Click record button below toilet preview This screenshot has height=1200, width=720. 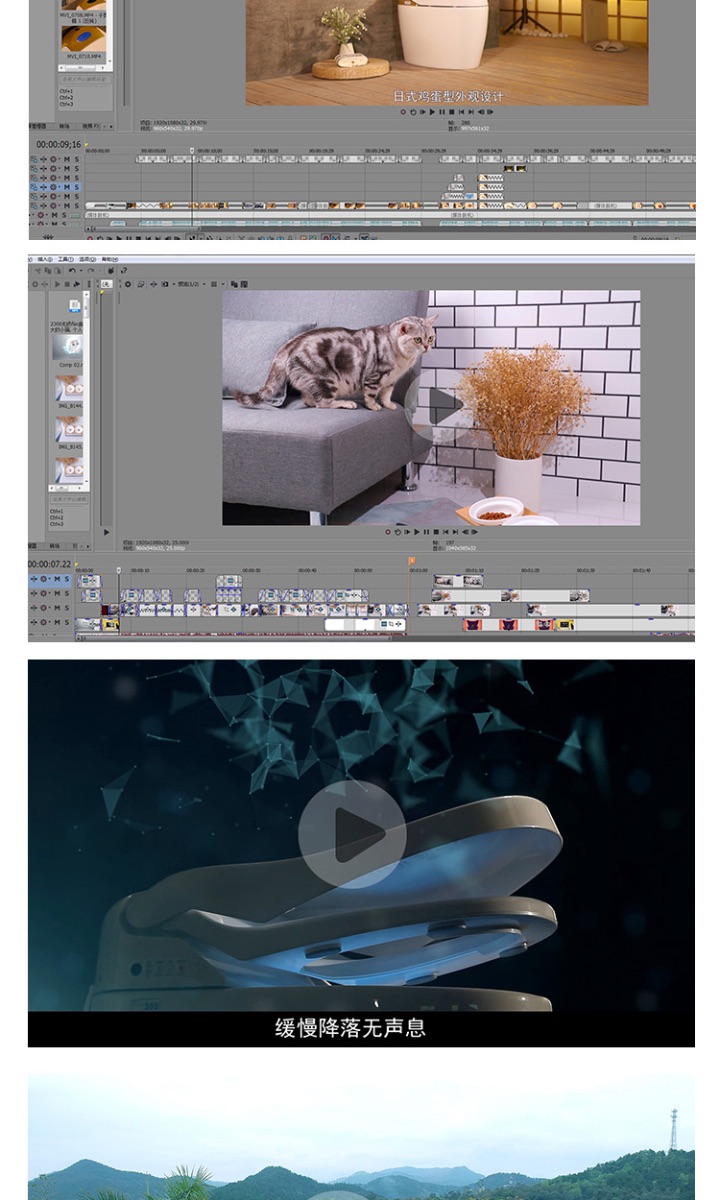pyautogui.click(x=403, y=112)
